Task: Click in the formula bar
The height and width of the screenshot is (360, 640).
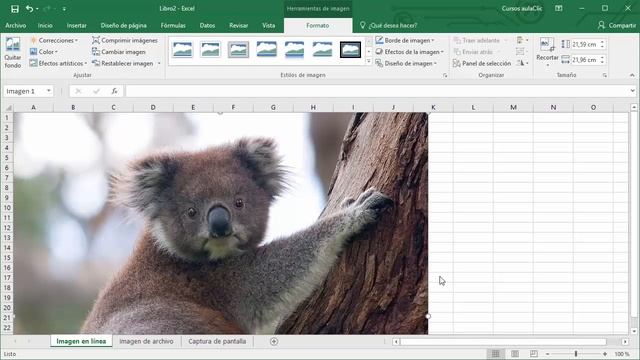Action: click(x=376, y=91)
